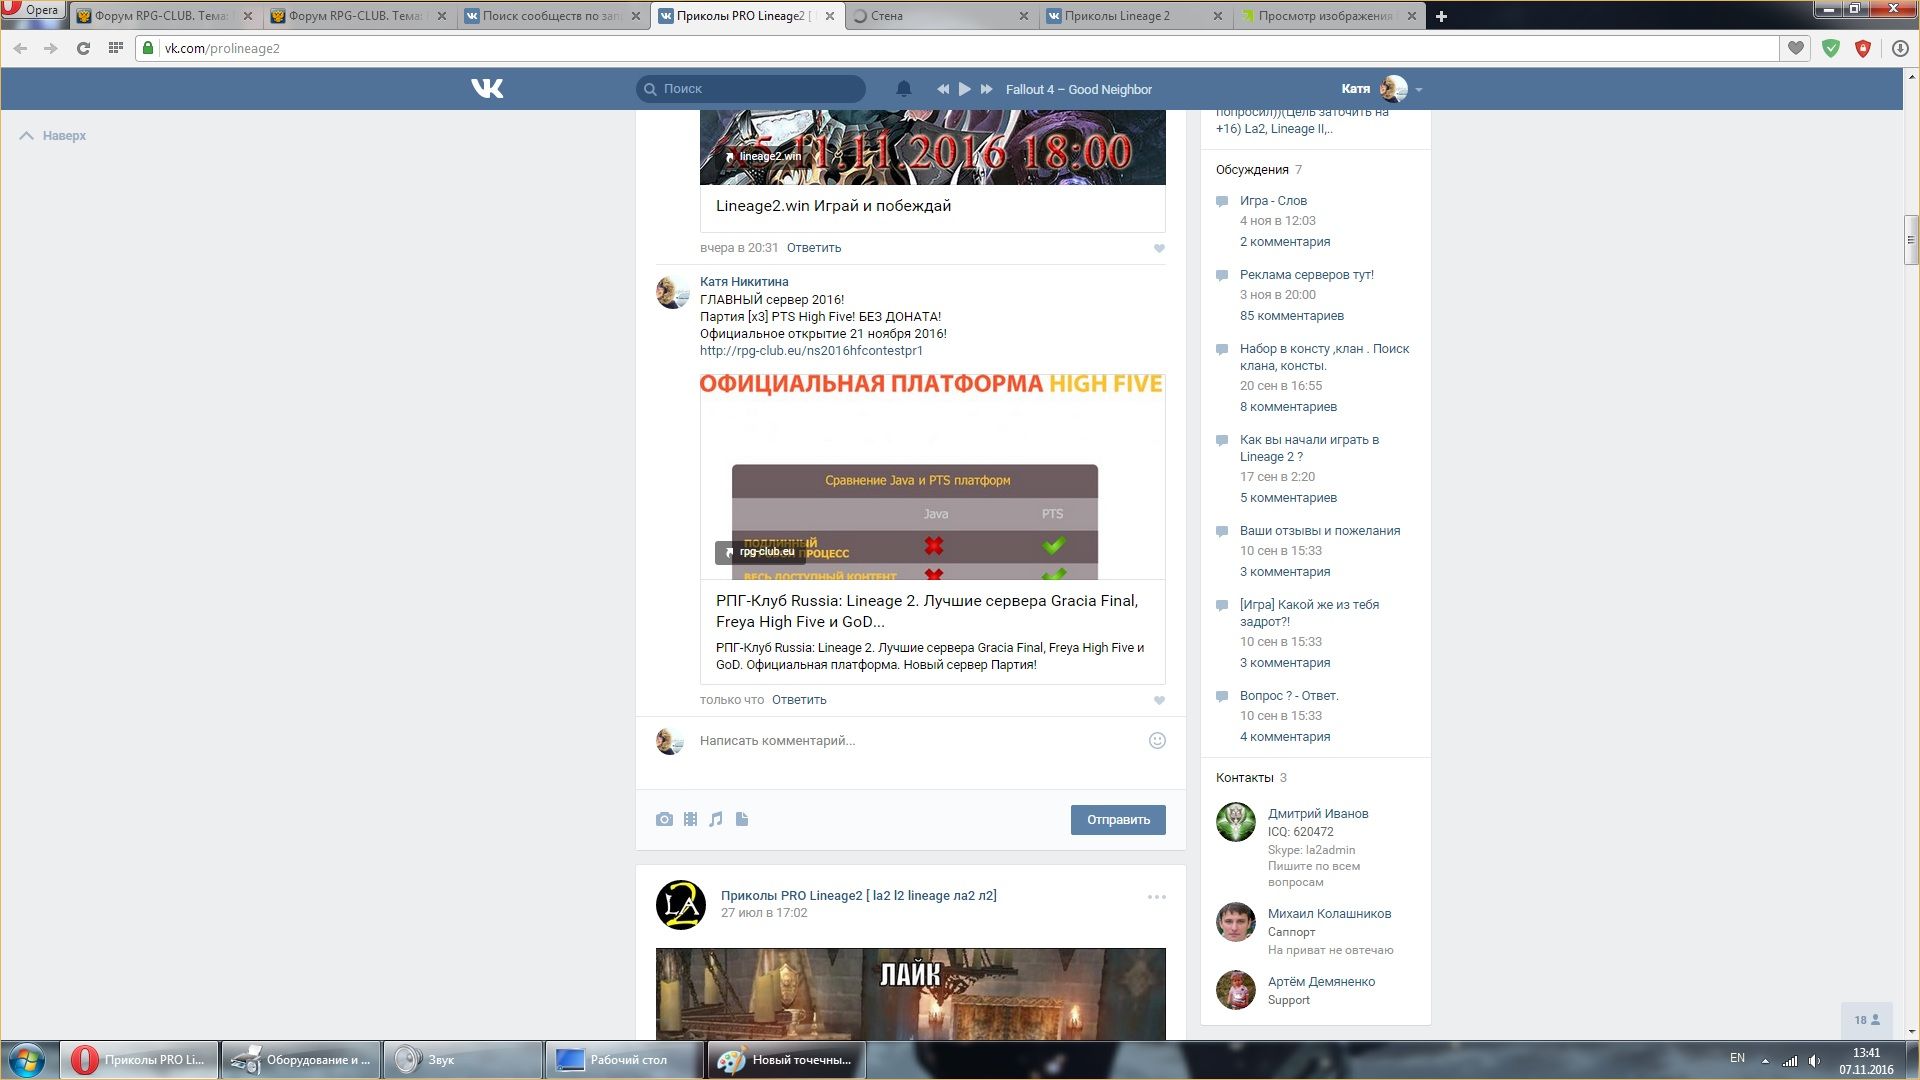Open Звук taskbar window
The width and height of the screenshot is (1920, 1080).
tap(463, 1060)
